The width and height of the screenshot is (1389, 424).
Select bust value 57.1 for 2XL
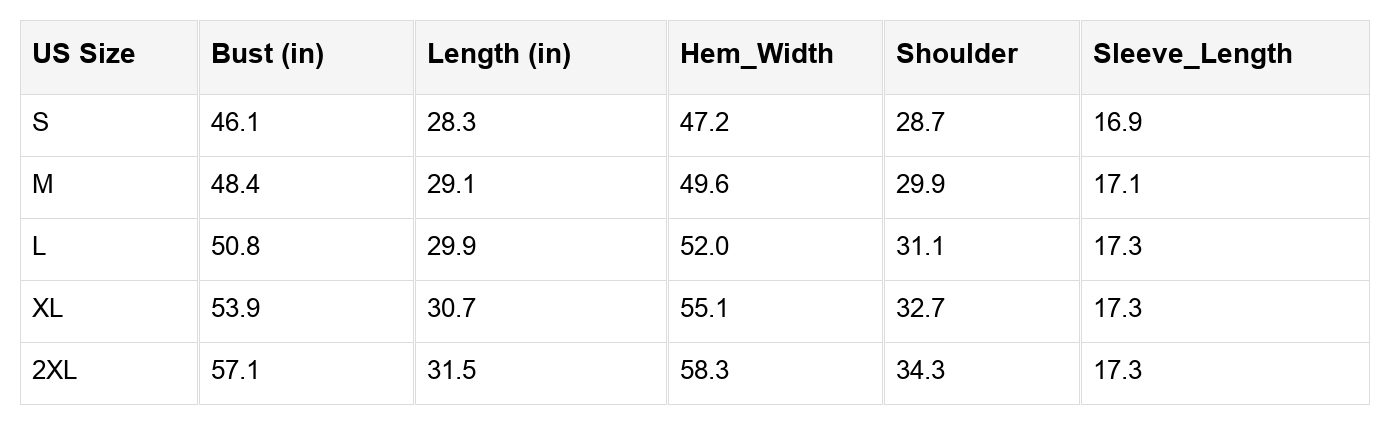[235, 371]
